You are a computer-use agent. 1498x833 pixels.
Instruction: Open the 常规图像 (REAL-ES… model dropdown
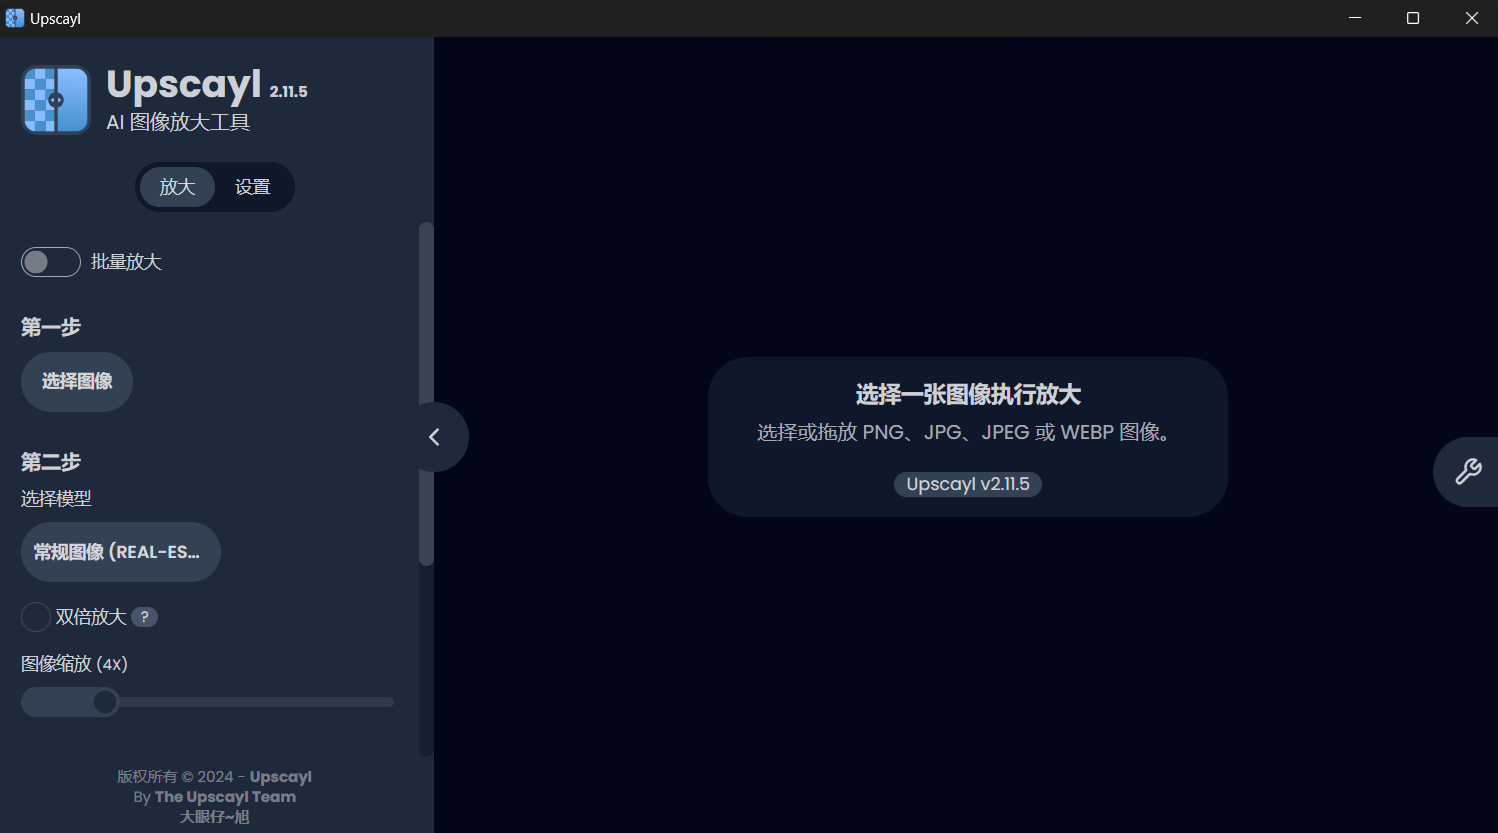[x=121, y=552]
